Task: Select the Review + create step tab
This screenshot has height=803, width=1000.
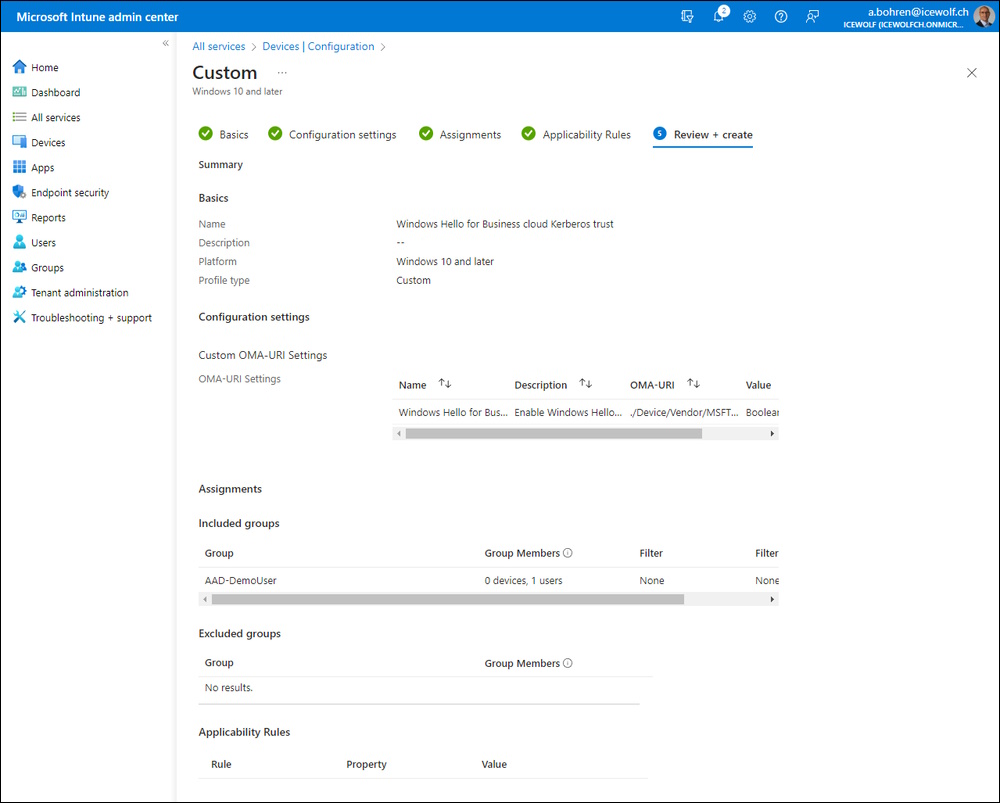Action: pos(703,135)
